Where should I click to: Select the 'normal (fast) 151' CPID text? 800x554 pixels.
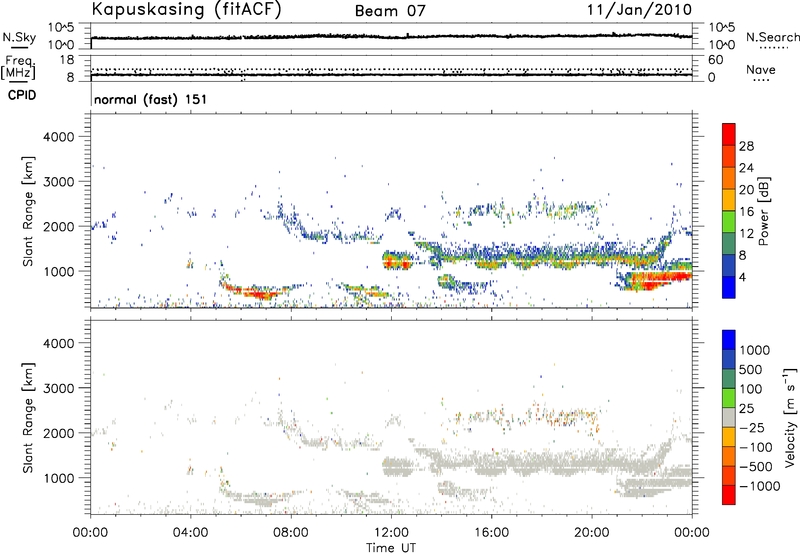tap(151, 99)
